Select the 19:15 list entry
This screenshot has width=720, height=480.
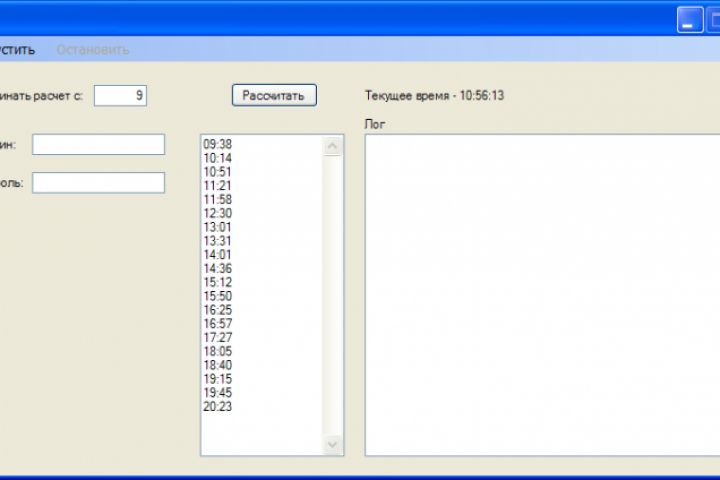point(218,378)
